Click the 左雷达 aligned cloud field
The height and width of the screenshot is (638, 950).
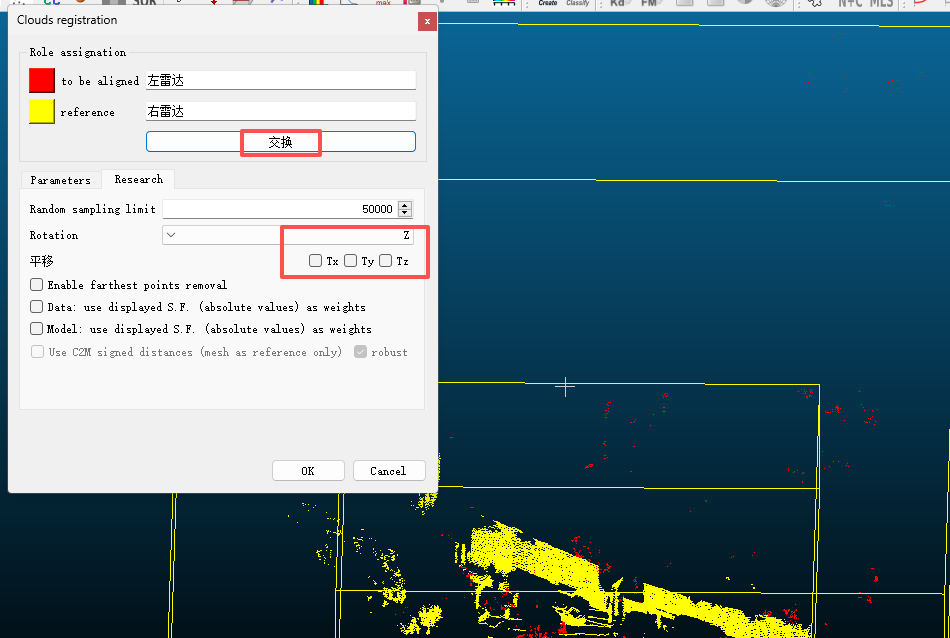point(280,79)
